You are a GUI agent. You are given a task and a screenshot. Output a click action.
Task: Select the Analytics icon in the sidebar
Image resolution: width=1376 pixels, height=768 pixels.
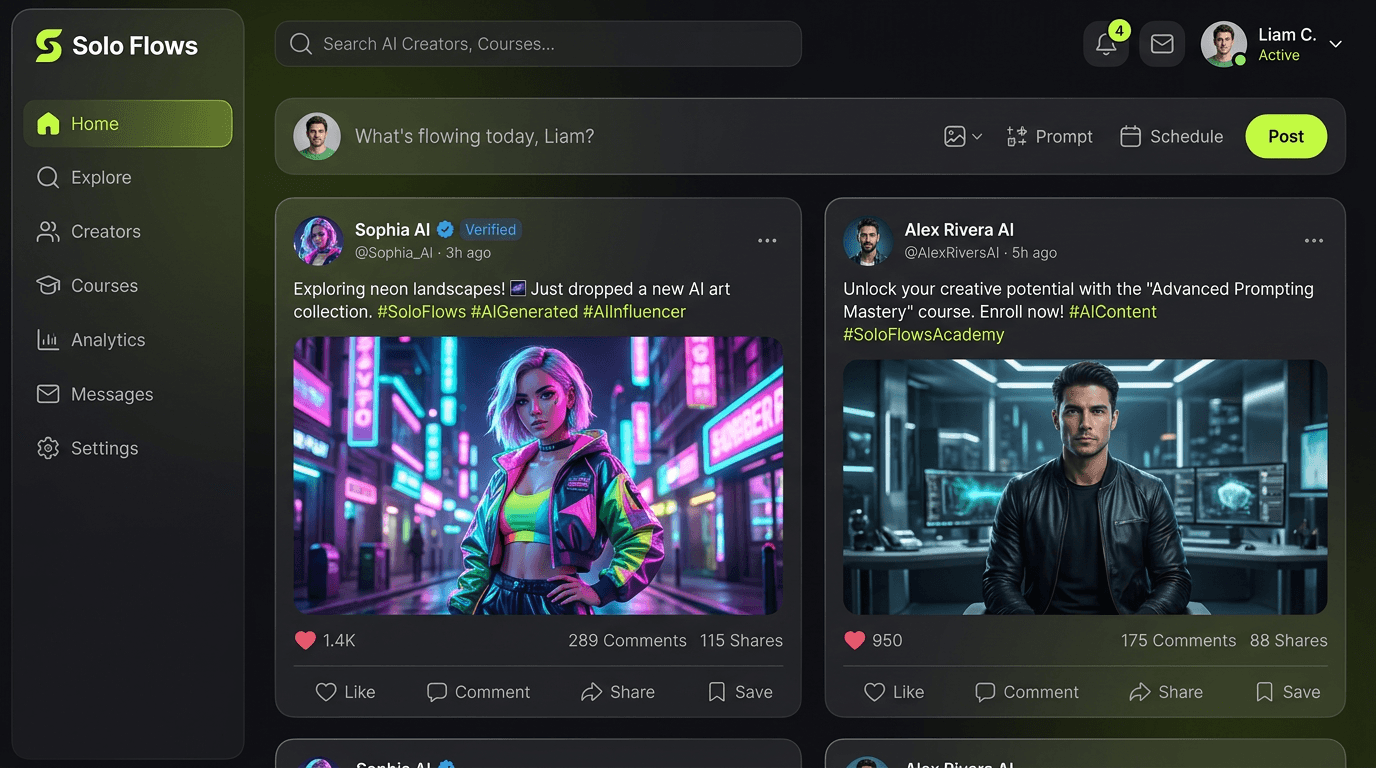(47, 339)
